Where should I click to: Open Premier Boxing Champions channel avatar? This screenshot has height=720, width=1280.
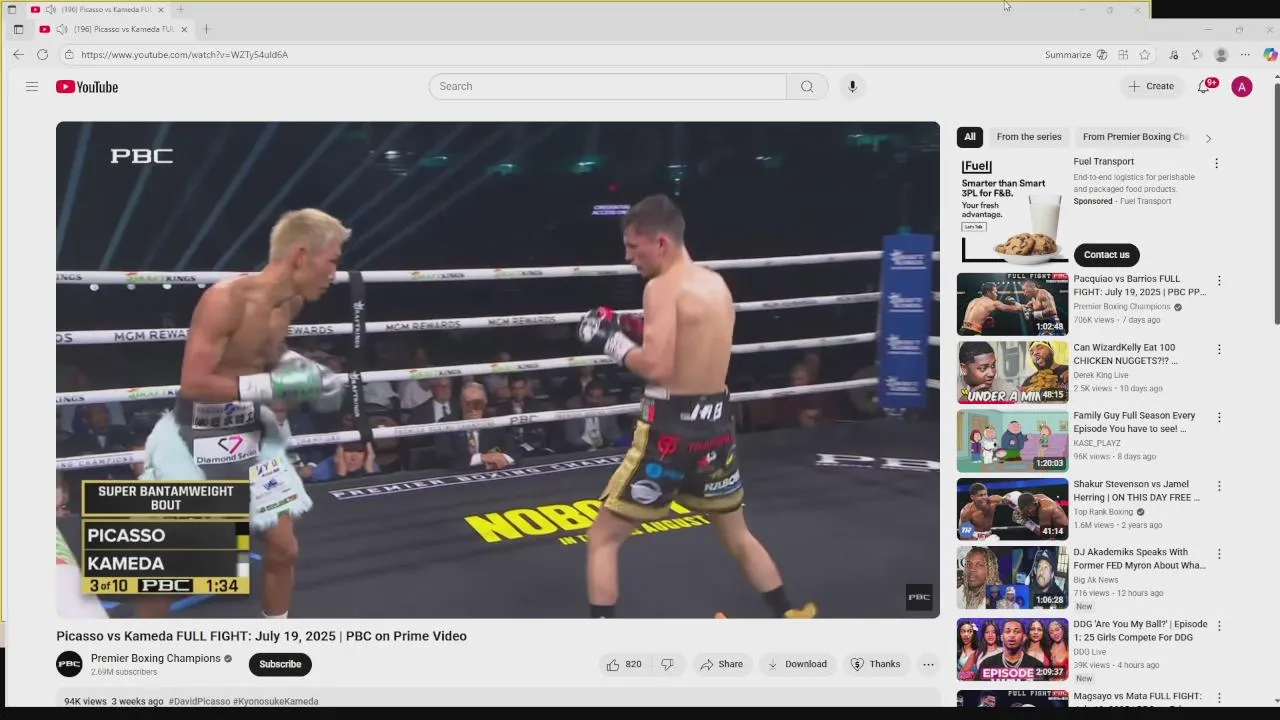pos(69,664)
